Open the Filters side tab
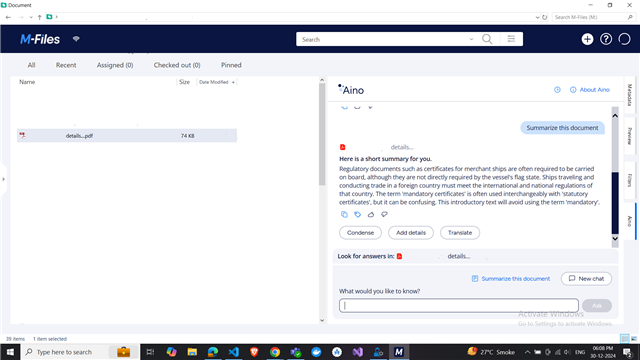Screen dimensions: 640x360 click(629, 180)
